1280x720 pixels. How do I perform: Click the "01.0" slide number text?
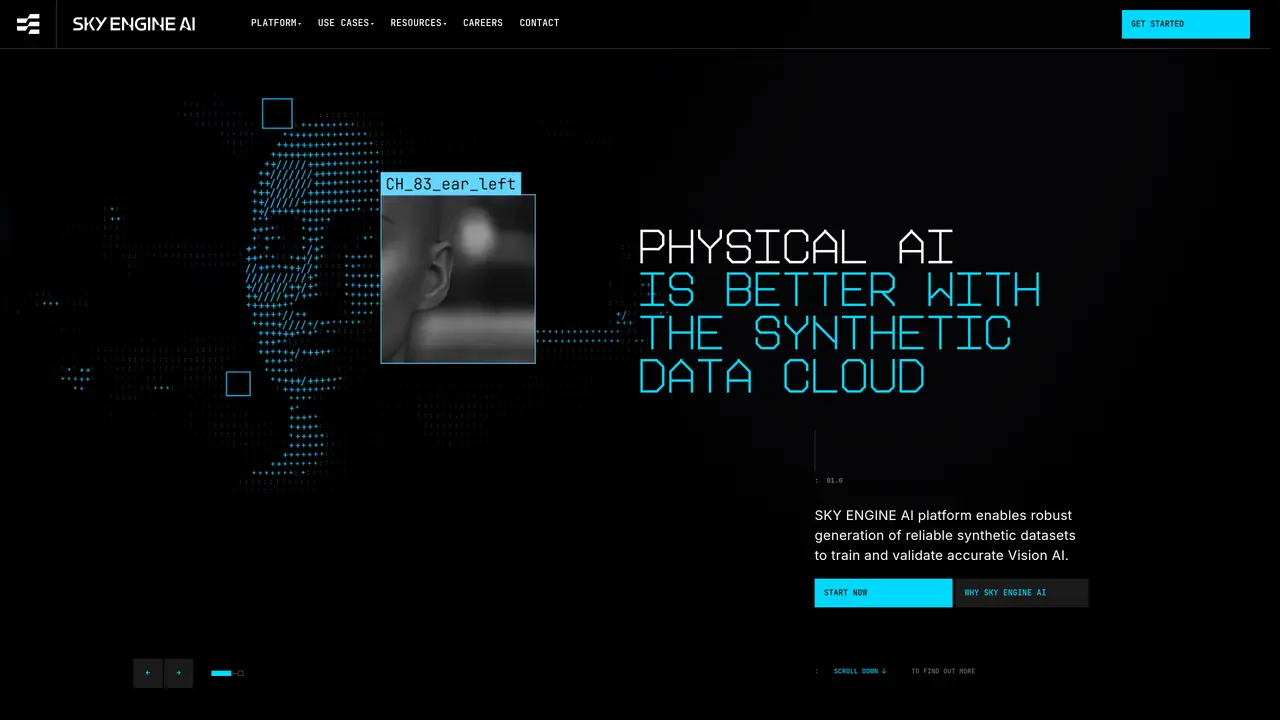[x=834, y=480]
